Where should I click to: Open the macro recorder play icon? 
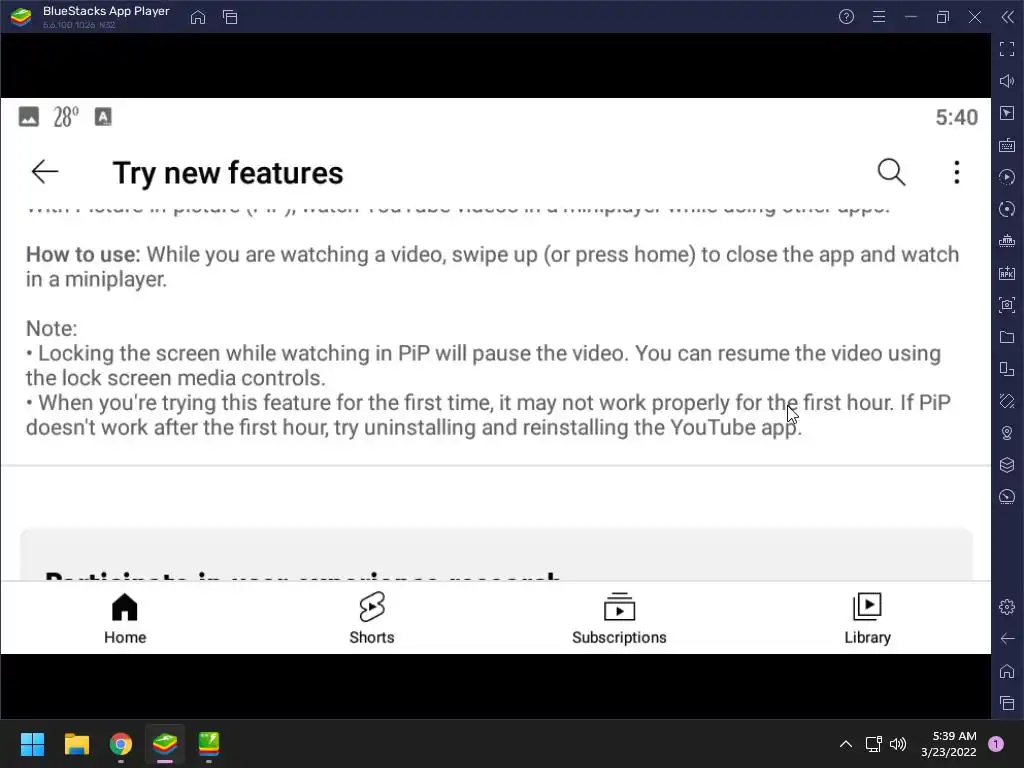coord(1007,177)
